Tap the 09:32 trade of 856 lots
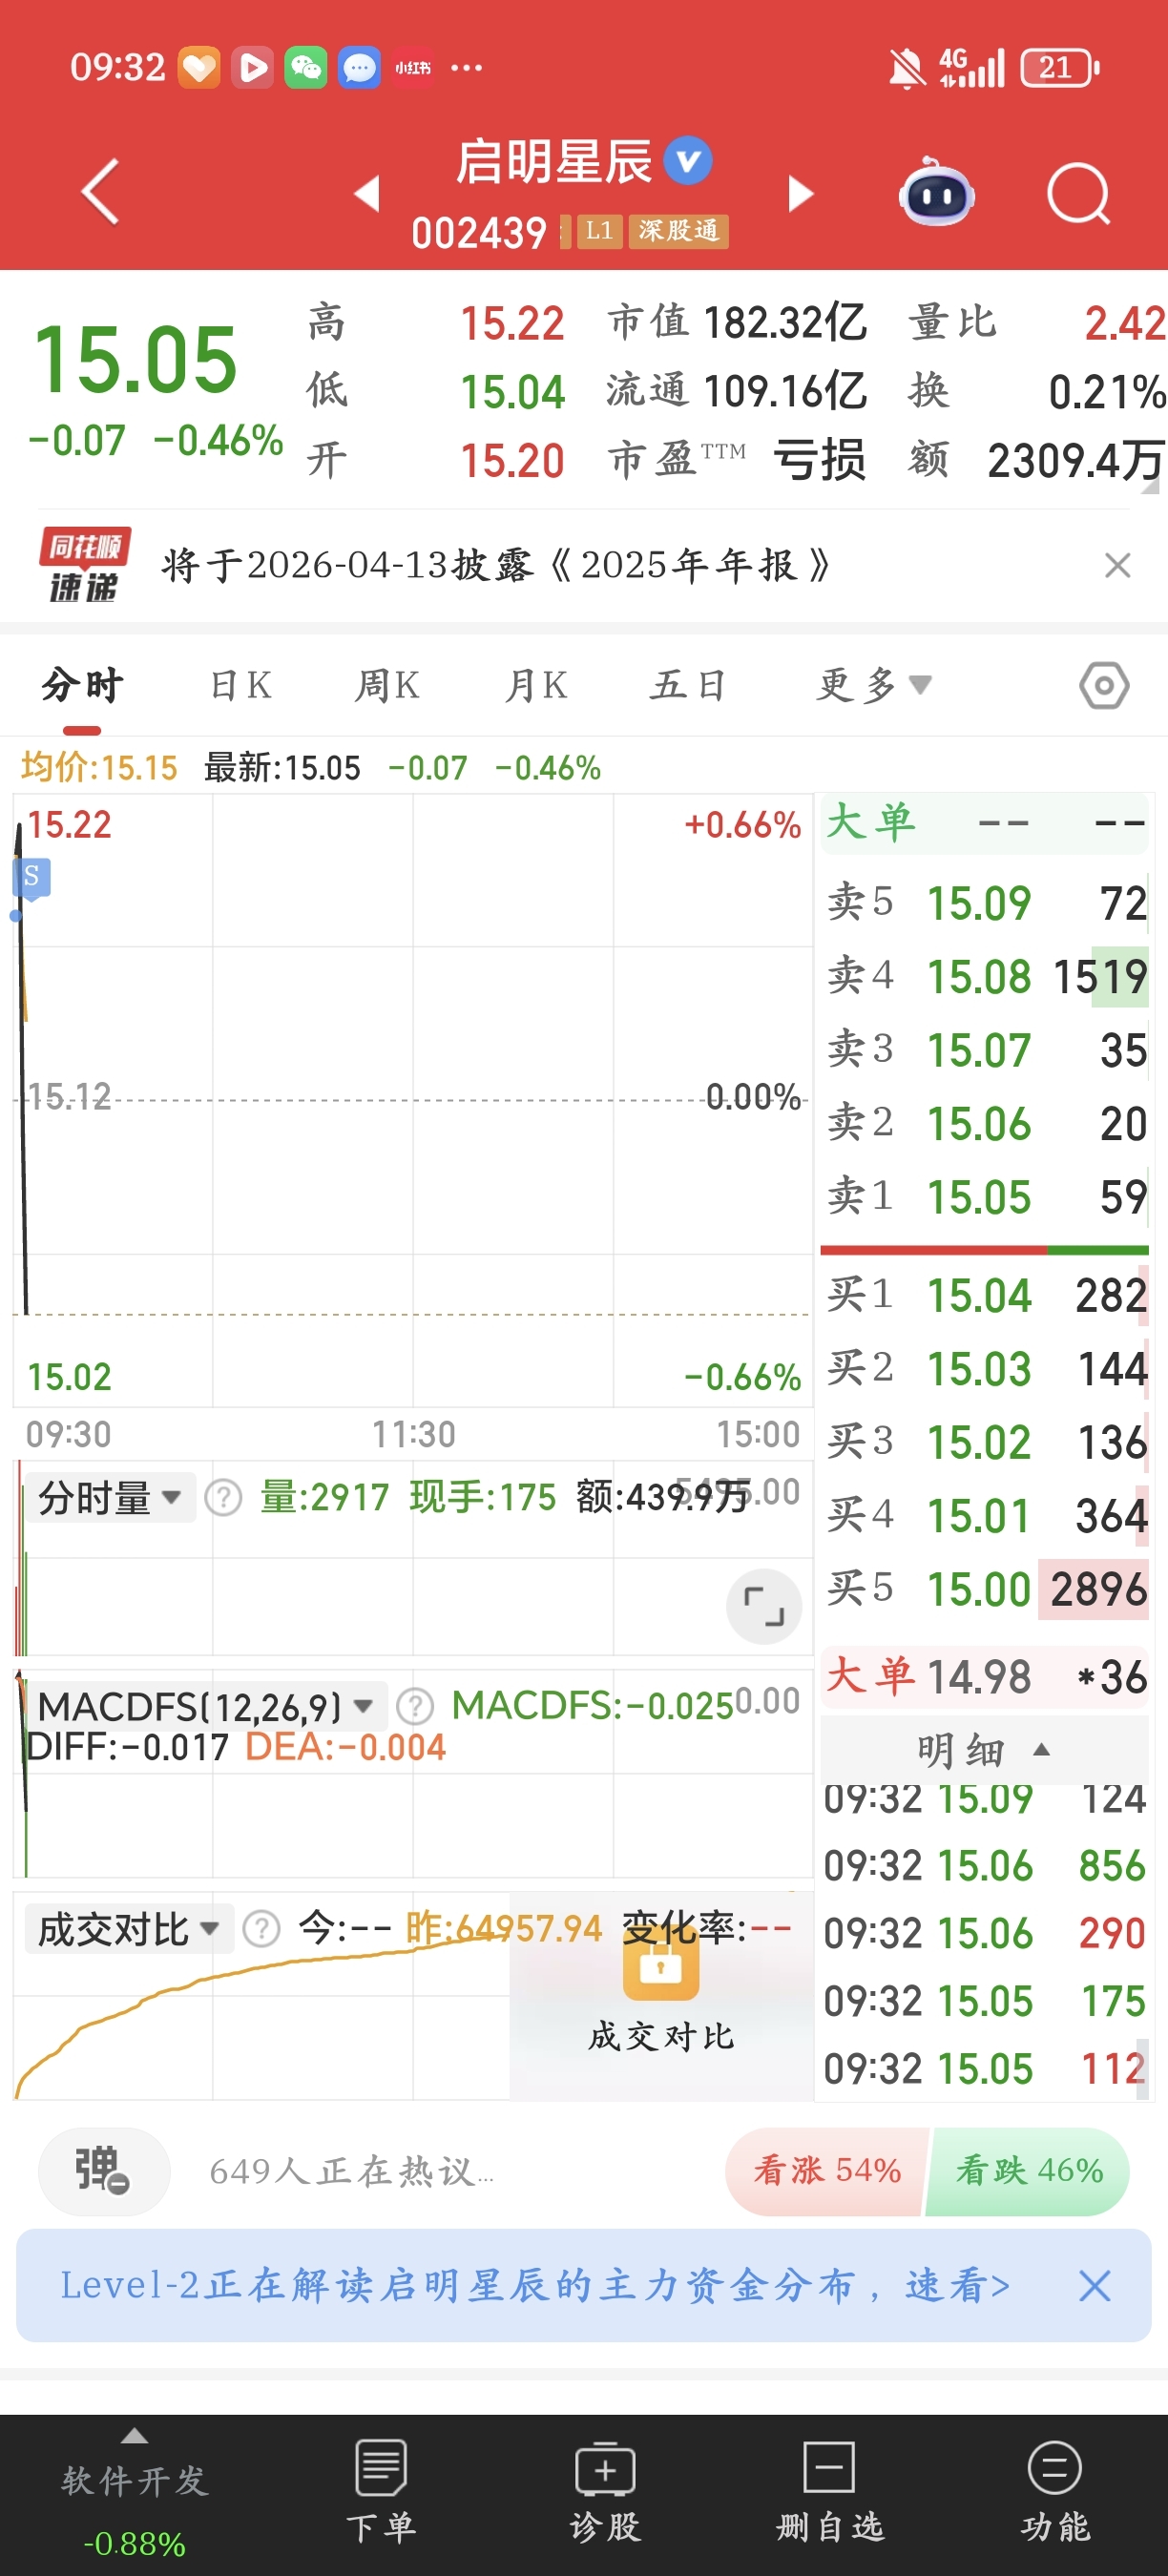The image size is (1168, 2576). coord(984,1866)
